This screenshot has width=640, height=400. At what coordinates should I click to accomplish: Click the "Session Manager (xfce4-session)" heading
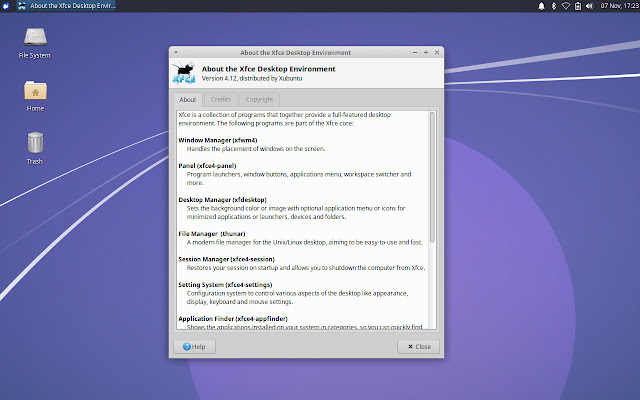227,259
